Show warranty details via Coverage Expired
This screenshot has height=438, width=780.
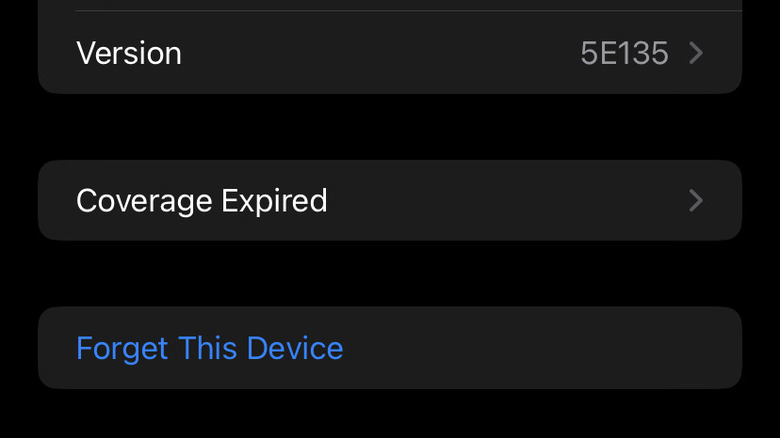pos(390,201)
